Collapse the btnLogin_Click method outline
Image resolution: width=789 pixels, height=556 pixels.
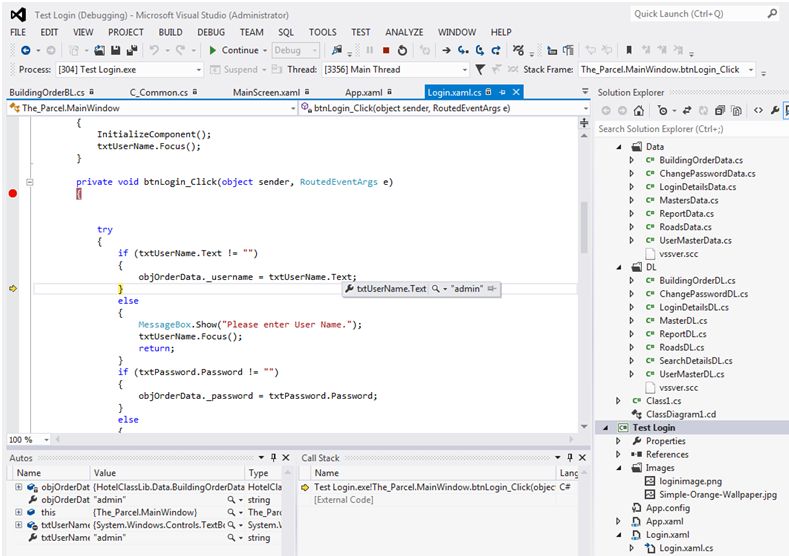point(30,182)
